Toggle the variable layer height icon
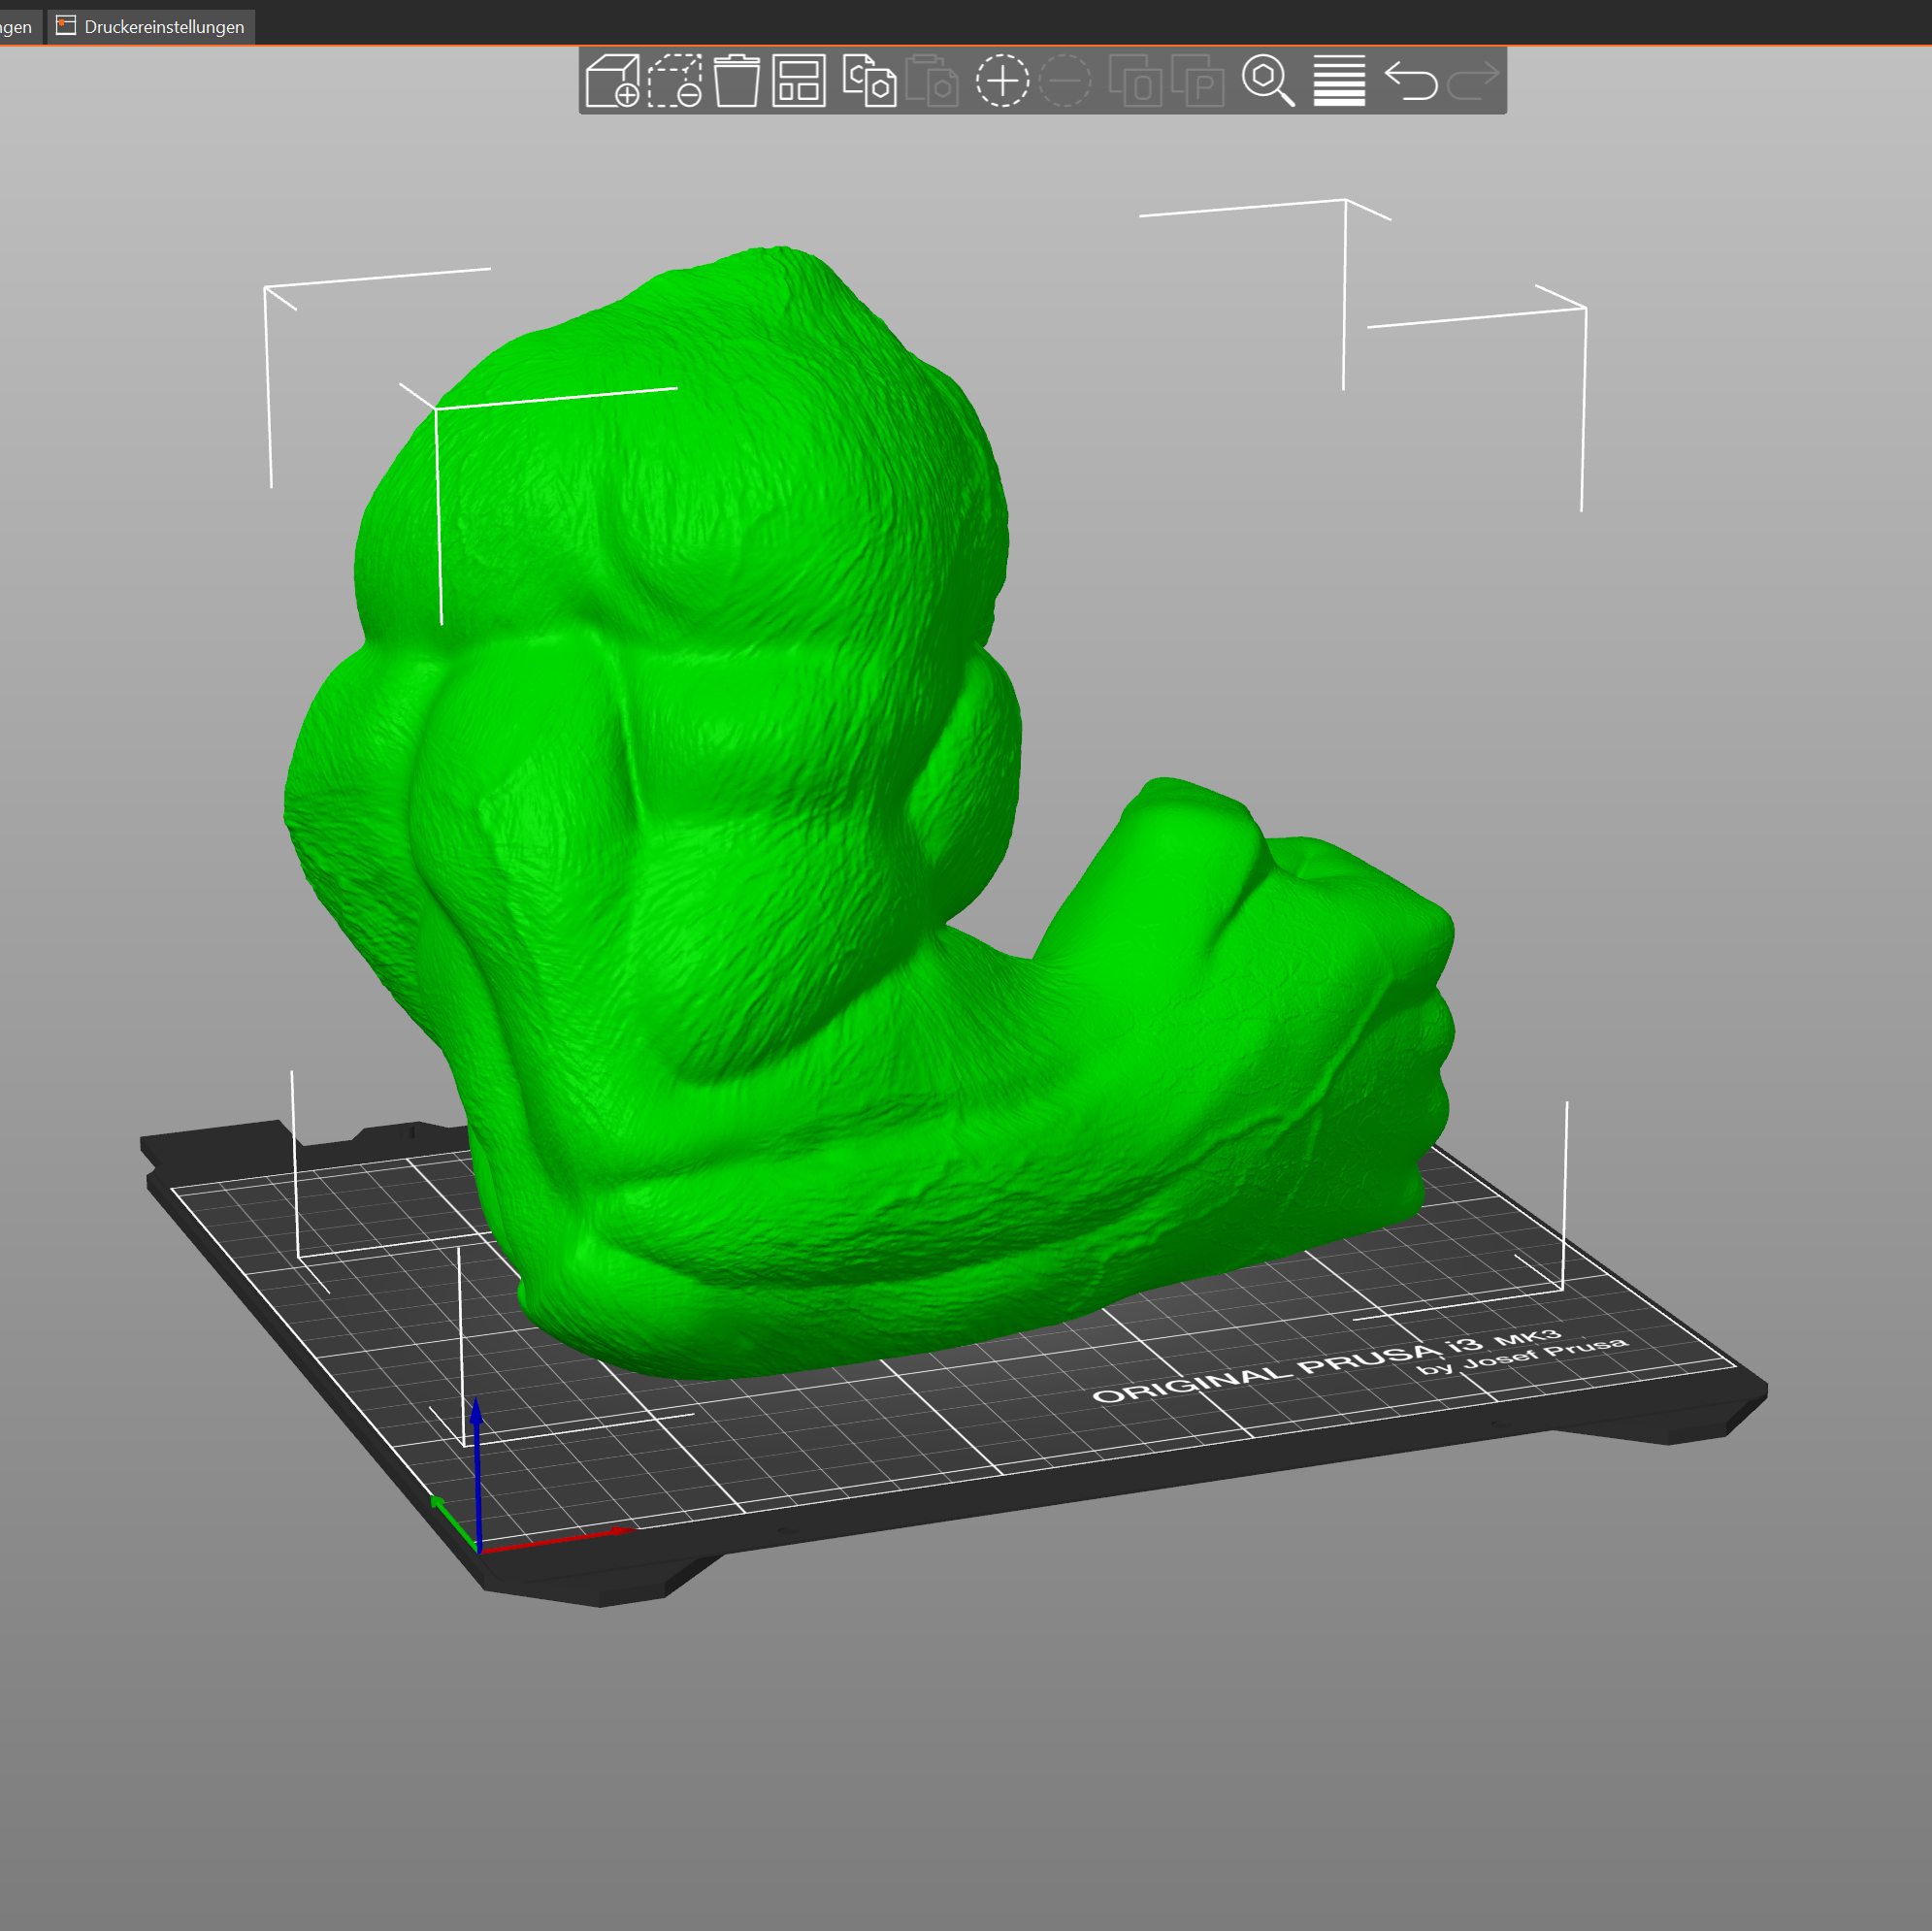 1339,81
